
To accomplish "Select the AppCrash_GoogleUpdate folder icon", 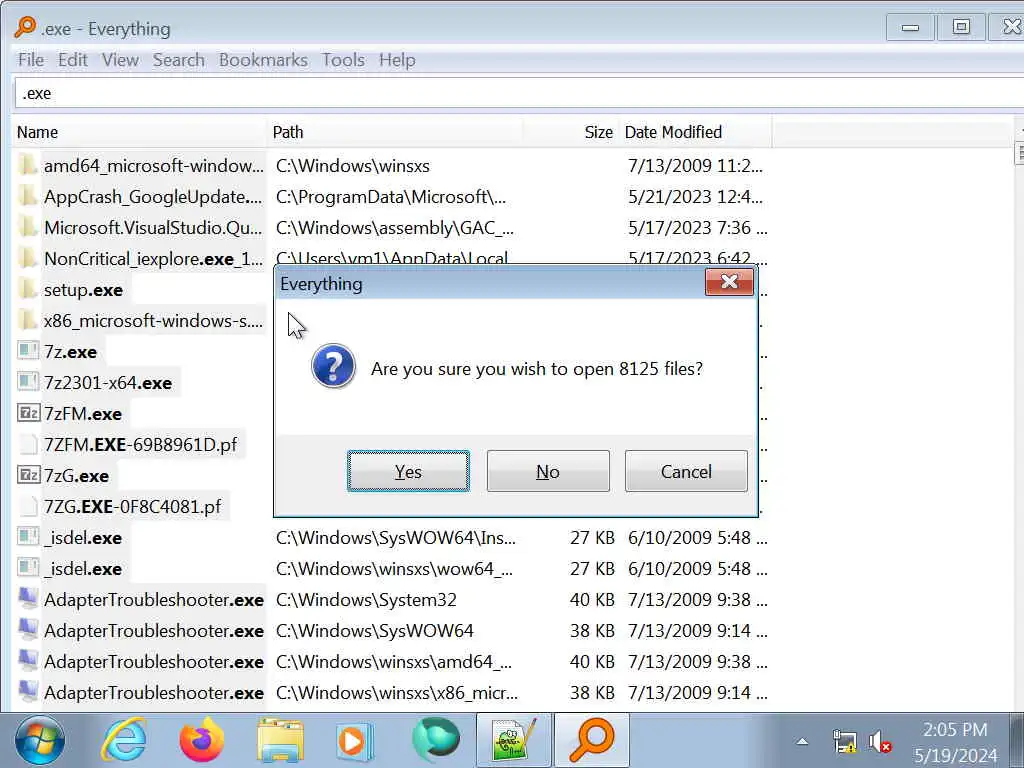I will click(x=27, y=196).
